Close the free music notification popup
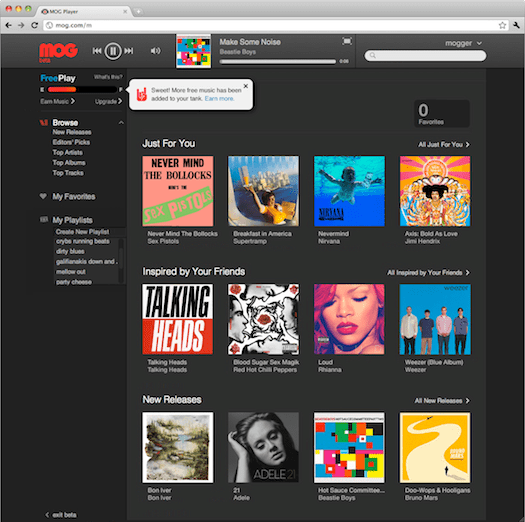Image resolution: width=525 pixels, height=522 pixels. [x=246, y=86]
